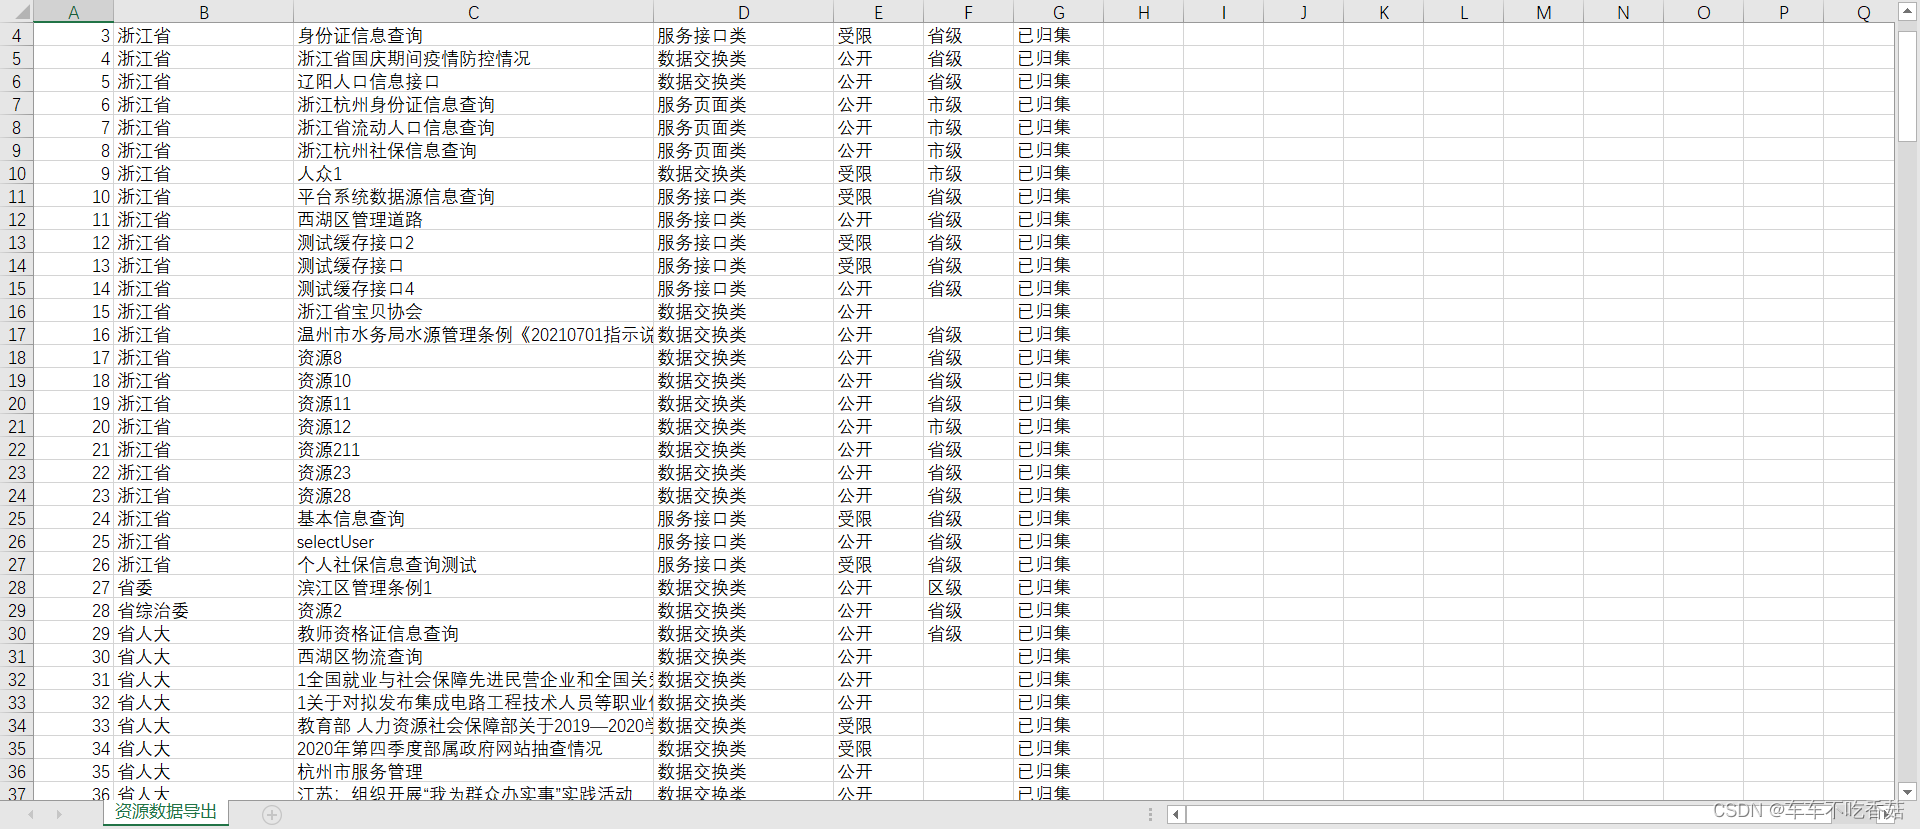
Task: Click cell 测试缓存接口2
Action: 474,242
